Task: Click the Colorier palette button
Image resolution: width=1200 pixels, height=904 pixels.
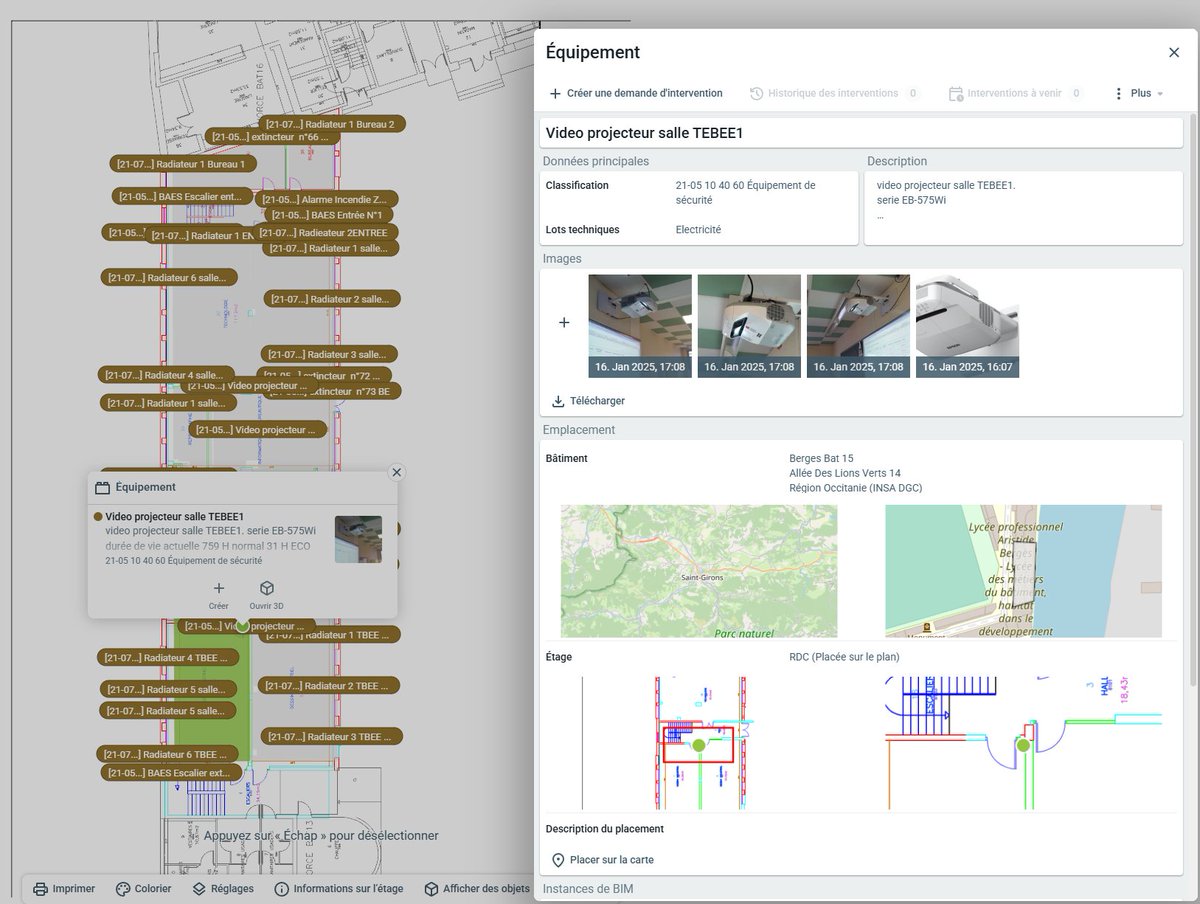Action: pyautogui.click(x=143, y=888)
